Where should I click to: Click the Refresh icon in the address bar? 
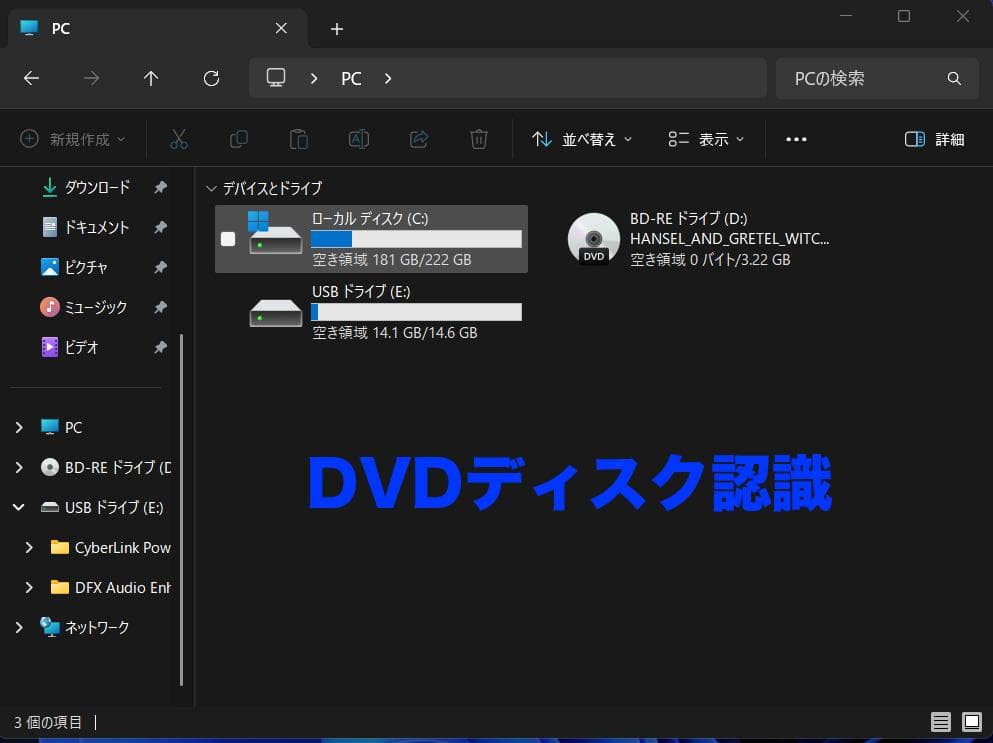[x=211, y=78]
